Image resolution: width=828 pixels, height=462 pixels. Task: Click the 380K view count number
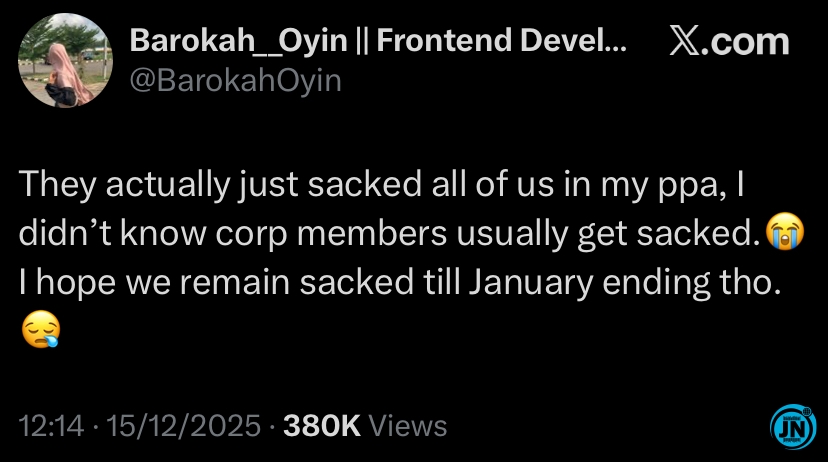pos(322,426)
